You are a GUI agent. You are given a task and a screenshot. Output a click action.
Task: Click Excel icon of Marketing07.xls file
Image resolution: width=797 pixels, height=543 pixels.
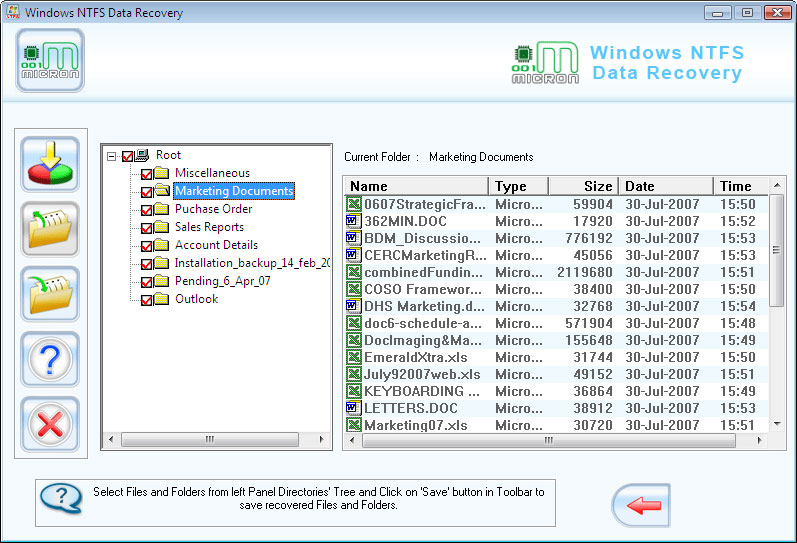354,425
